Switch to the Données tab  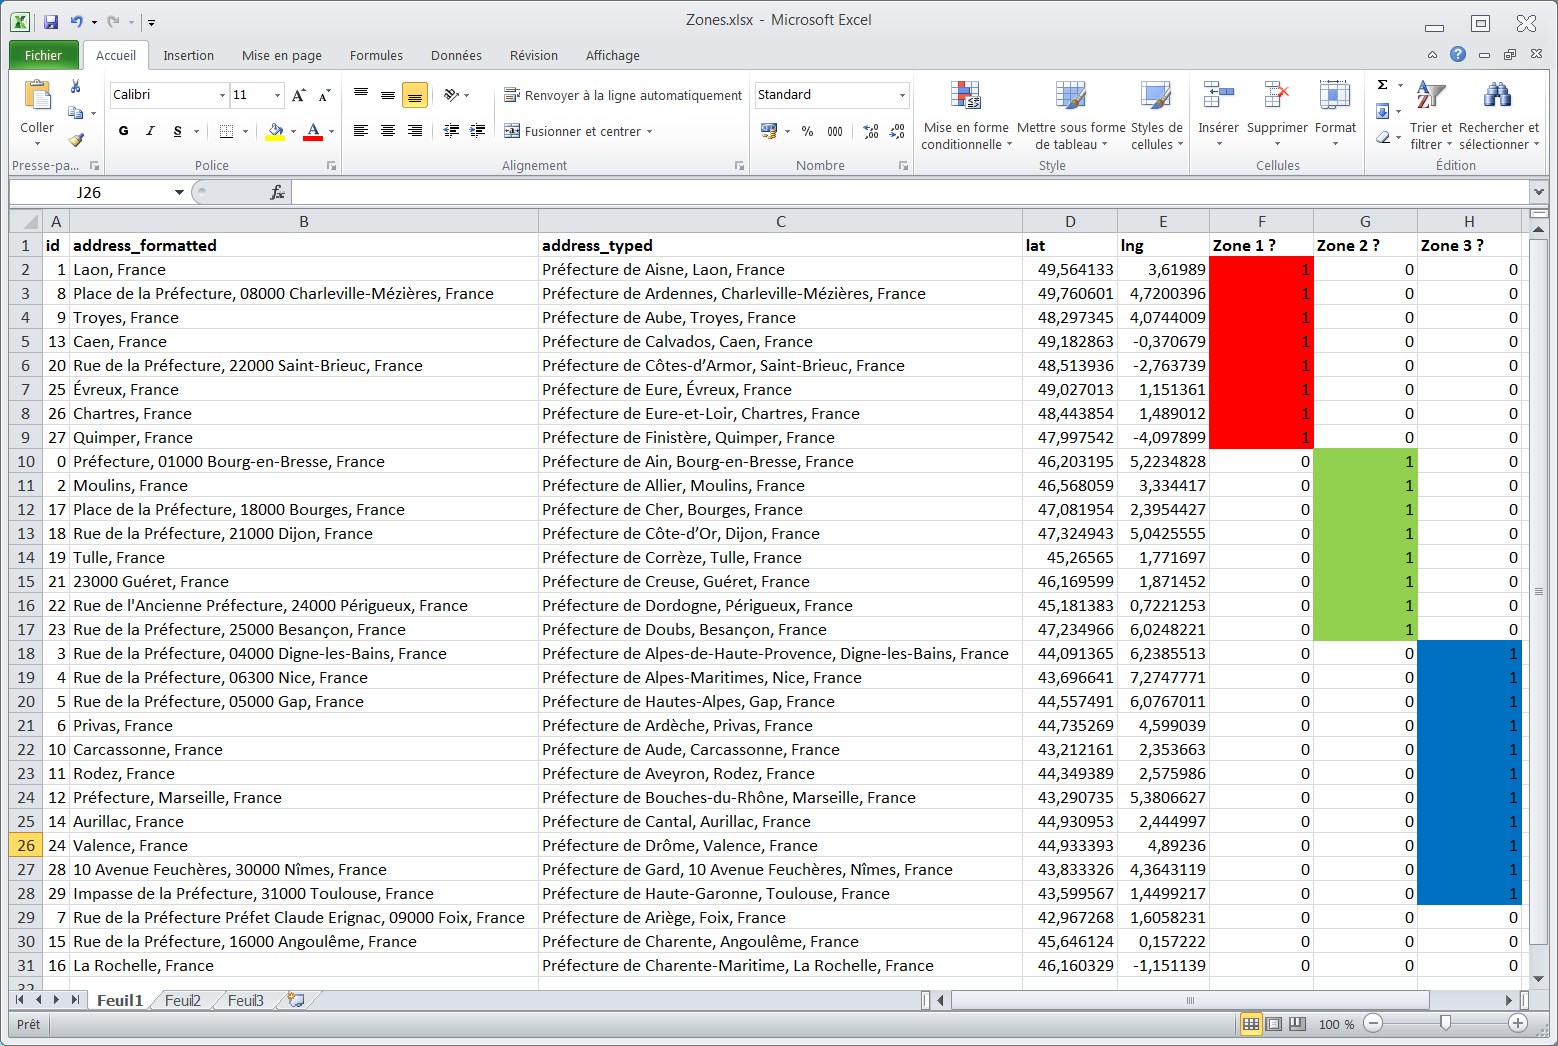456,55
